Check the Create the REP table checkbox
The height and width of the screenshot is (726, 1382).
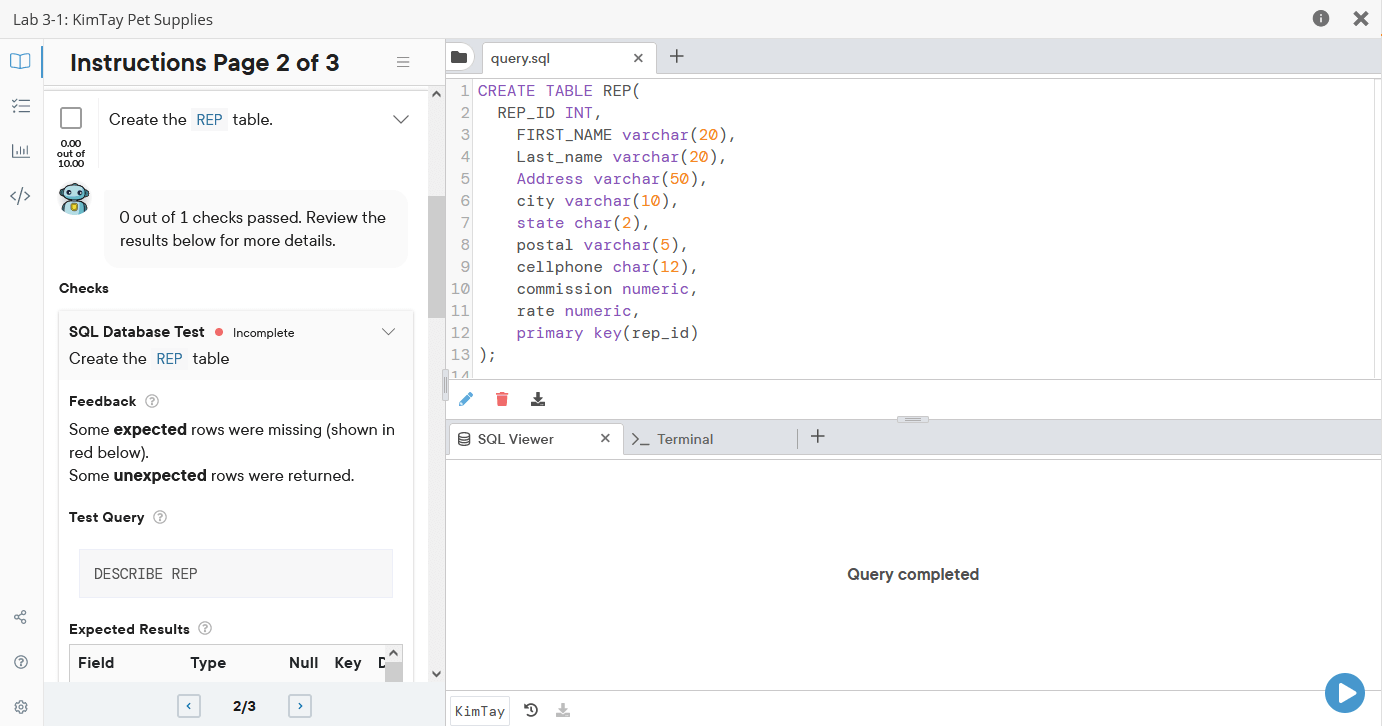(x=71, y=119)
